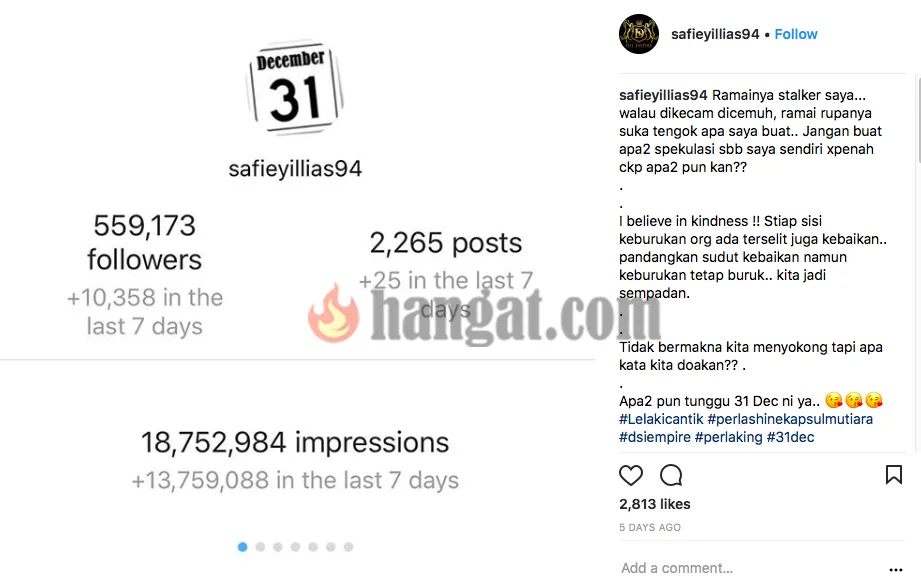Follow safieyillias94 account

coord(796,34)
